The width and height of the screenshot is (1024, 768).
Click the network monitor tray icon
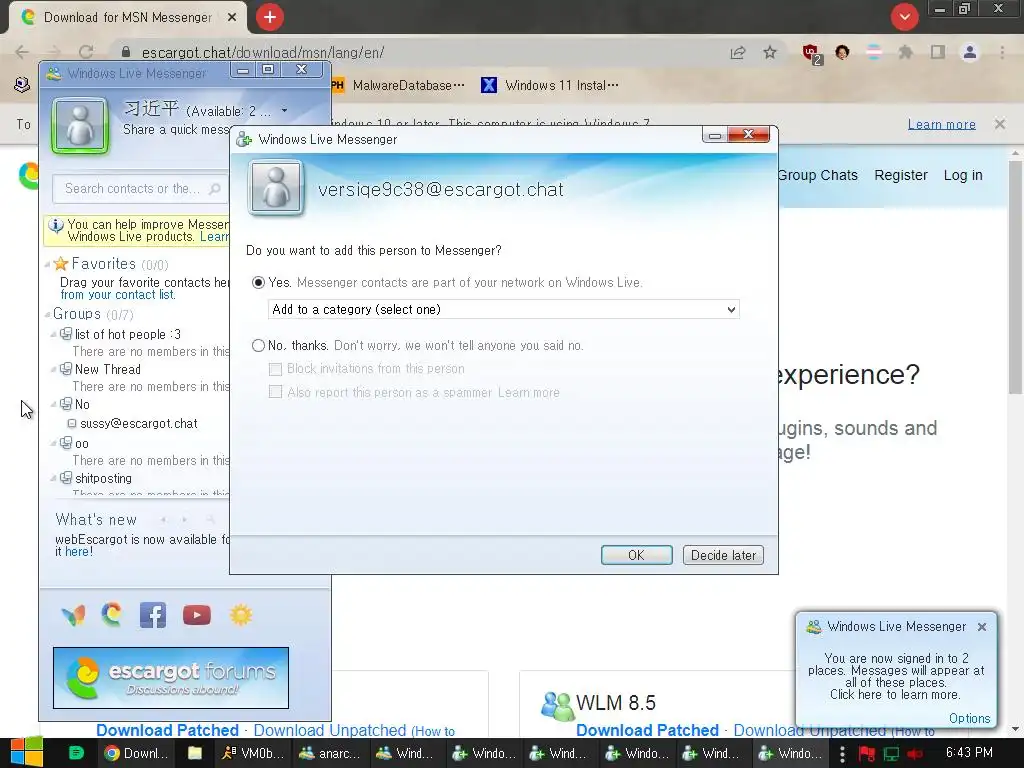(891, 754)
